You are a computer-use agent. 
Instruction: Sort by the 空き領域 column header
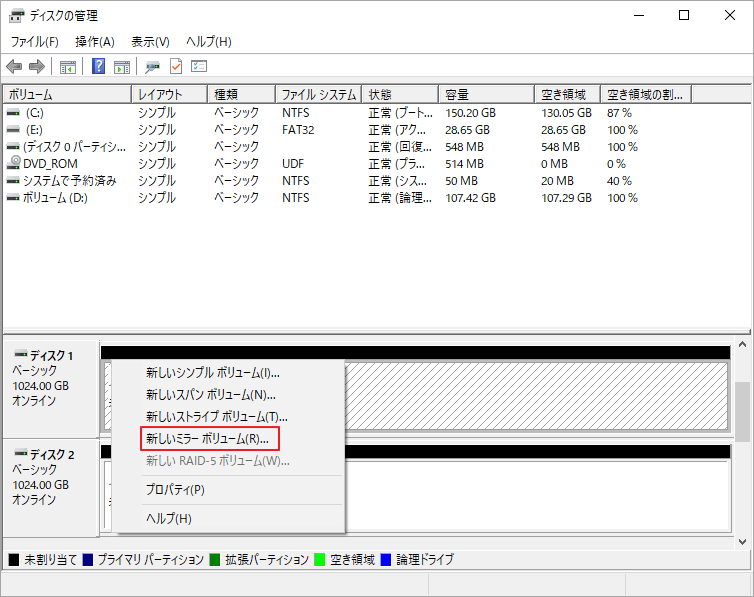(x=567, y=94)
